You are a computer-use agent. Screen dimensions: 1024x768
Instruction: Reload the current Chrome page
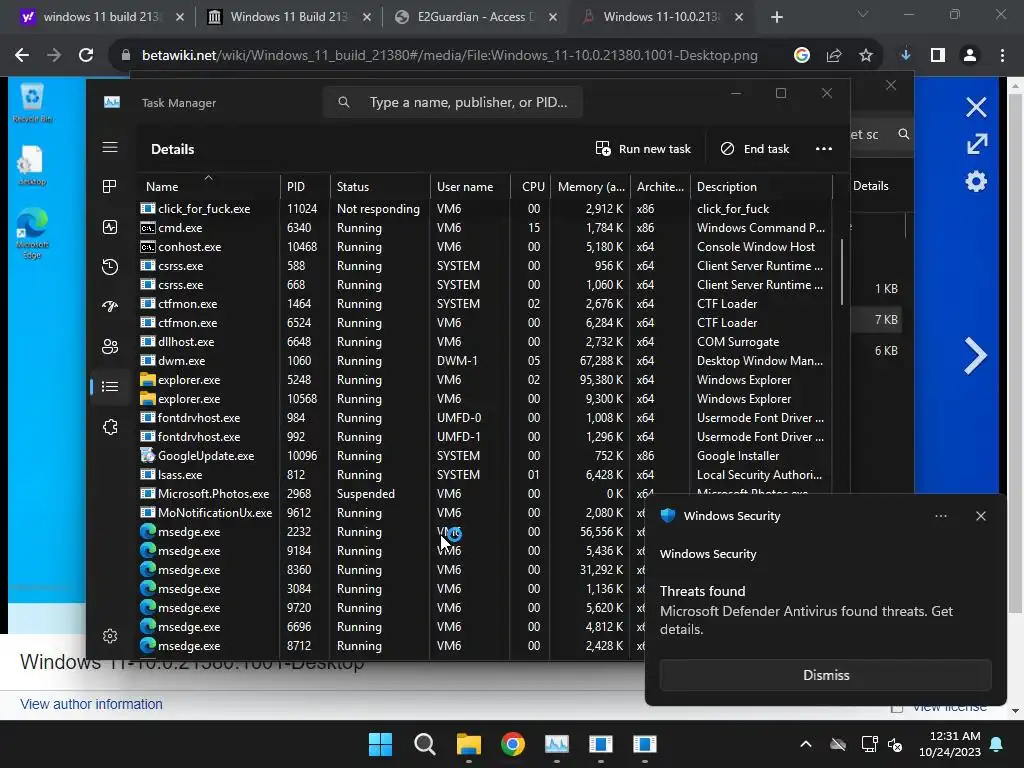point(86,56)
